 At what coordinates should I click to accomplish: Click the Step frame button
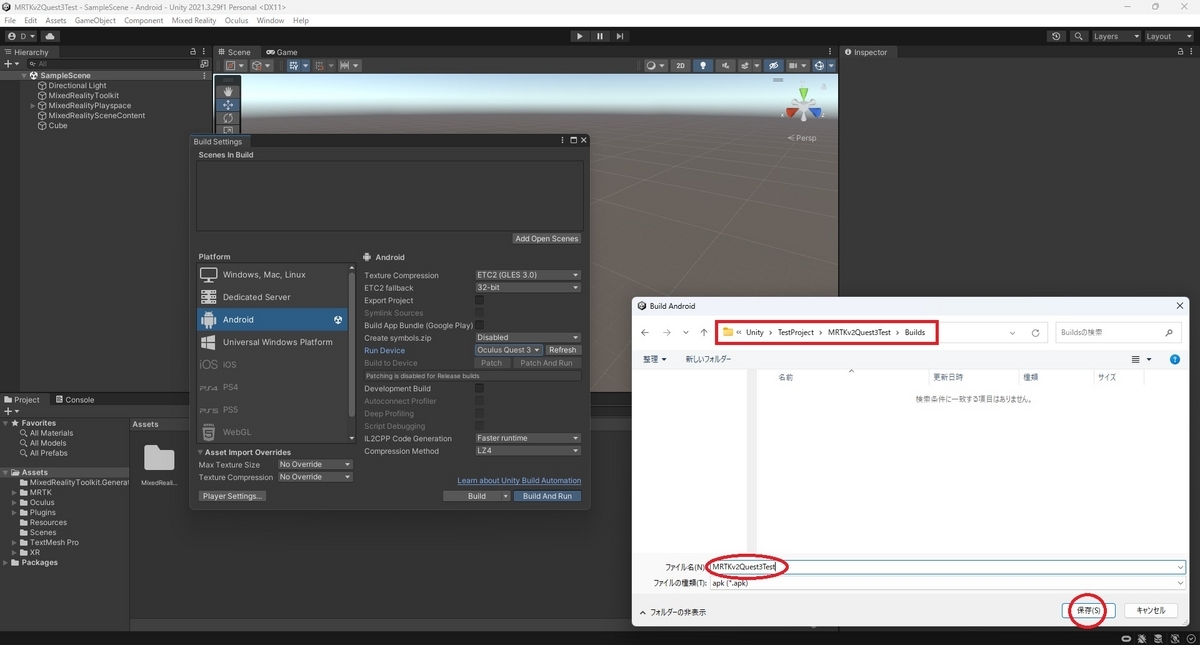(620, 36)
